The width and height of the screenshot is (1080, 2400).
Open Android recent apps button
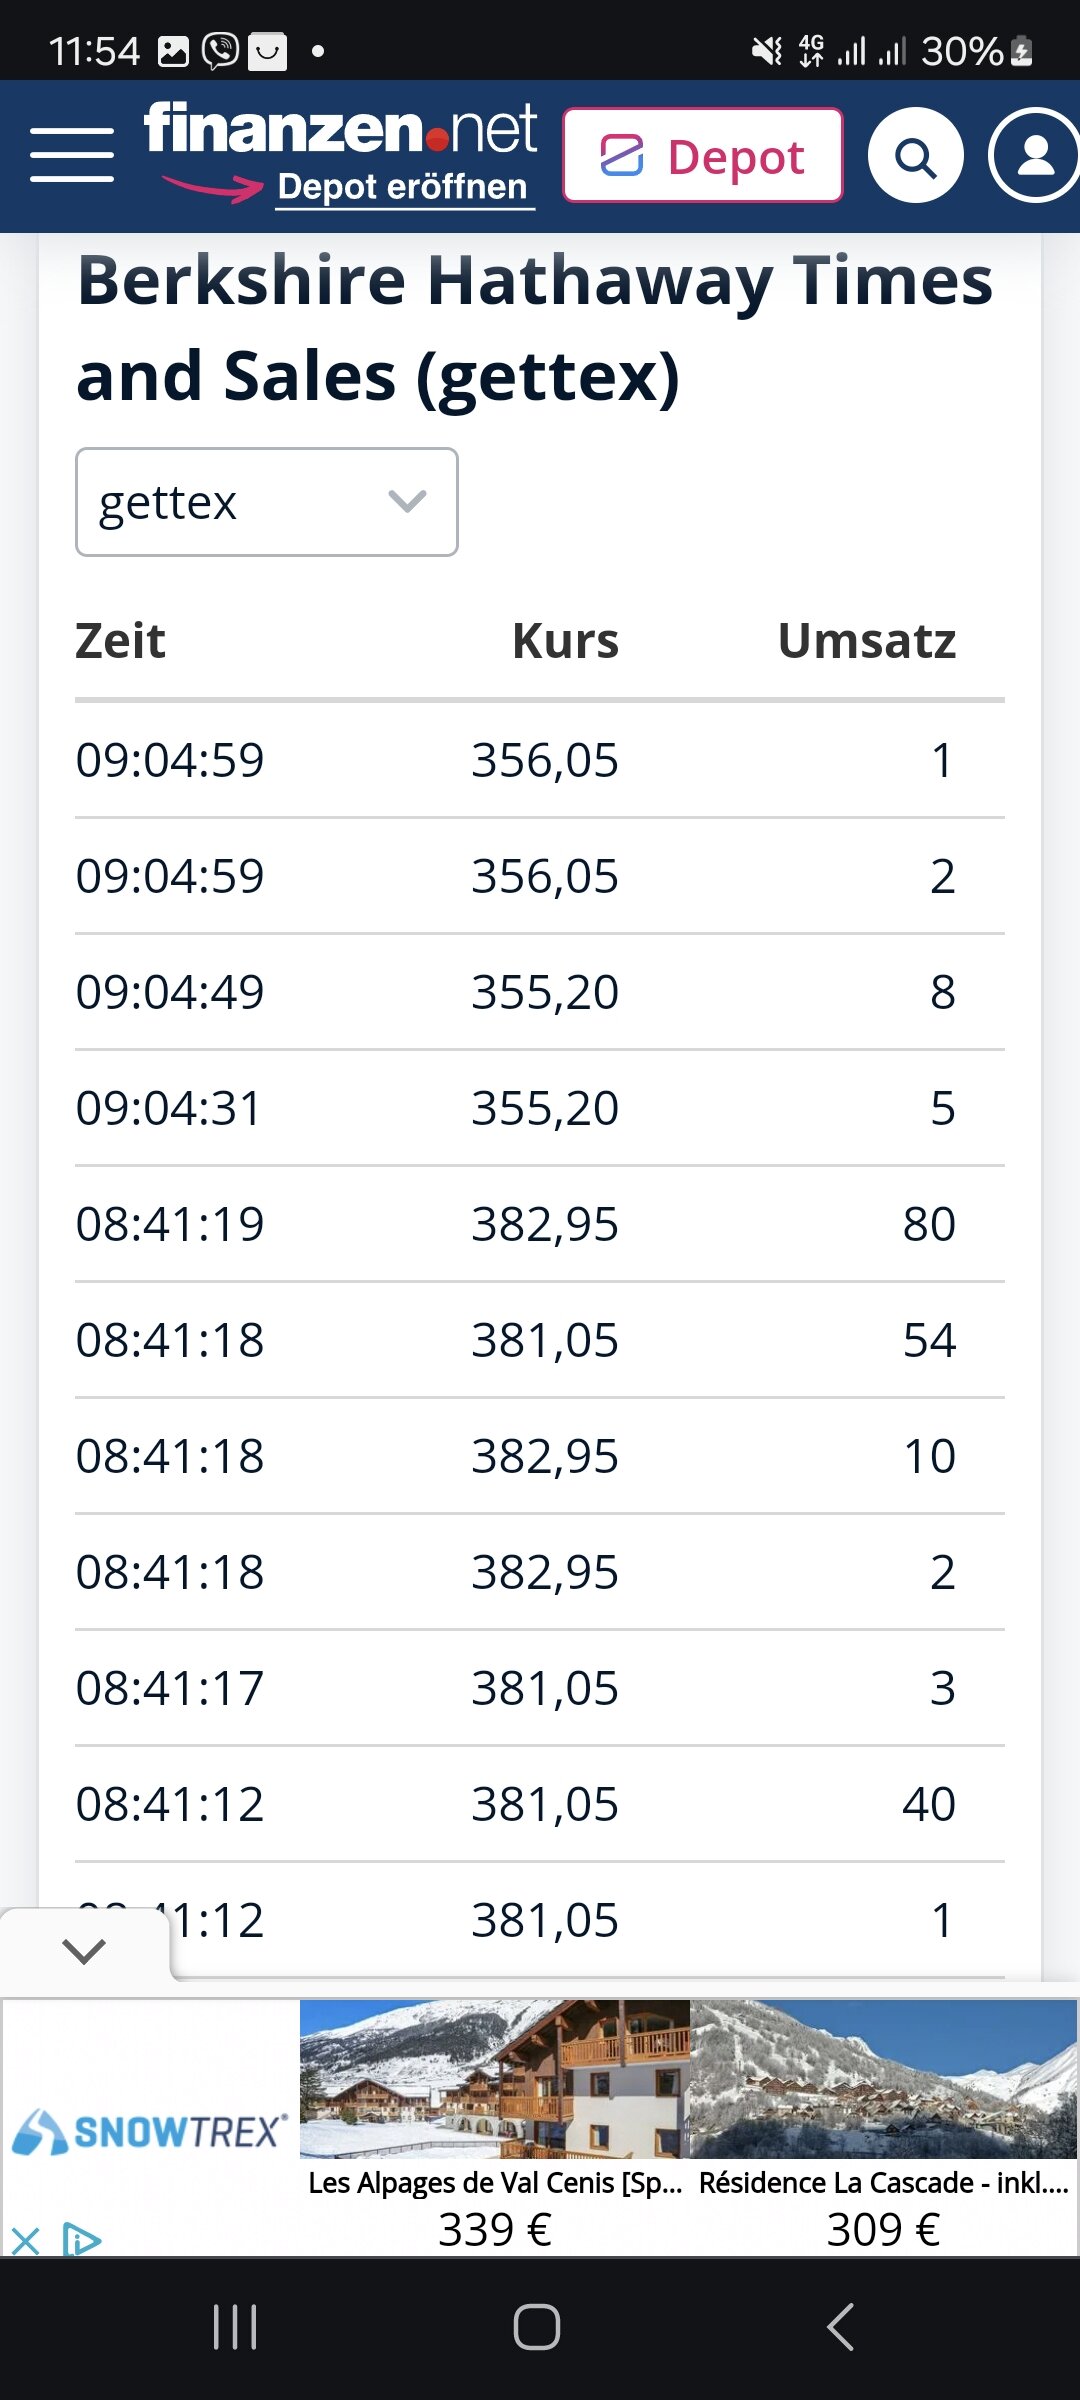tap(235, 2327)
